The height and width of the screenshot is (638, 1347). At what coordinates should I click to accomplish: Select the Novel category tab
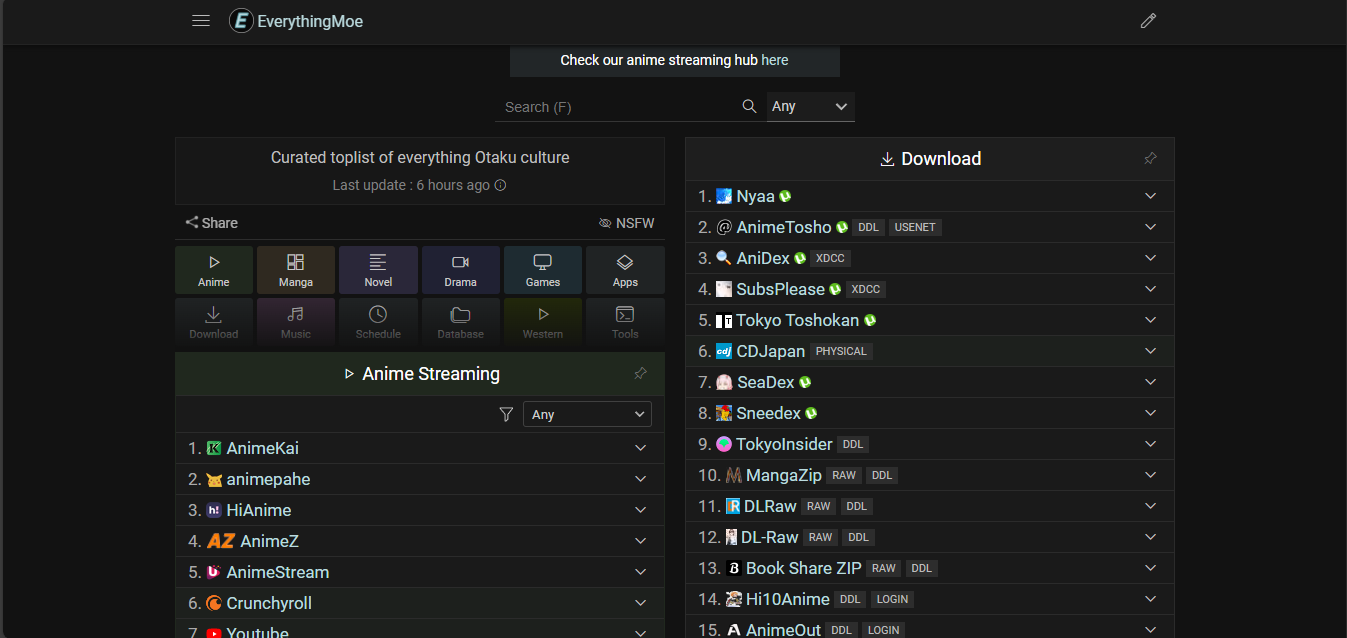378,270
